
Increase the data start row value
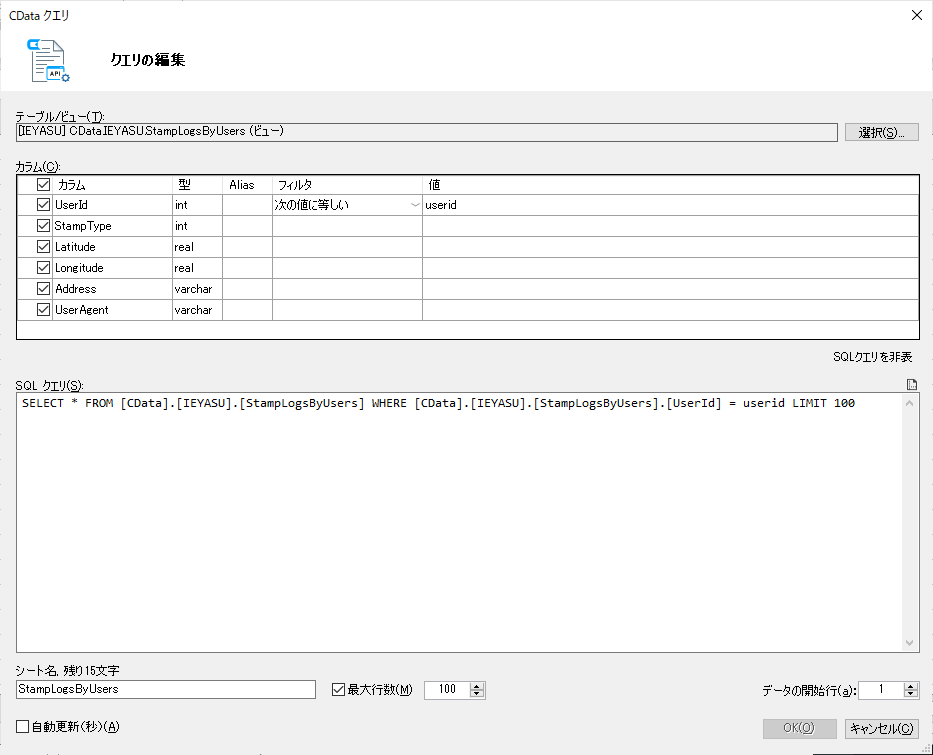tap(910, 686)
